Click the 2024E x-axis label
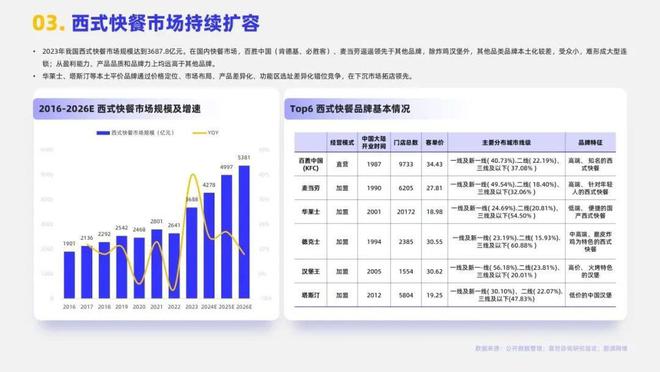The height and width of the screenshot is (372, 660). 209,307
